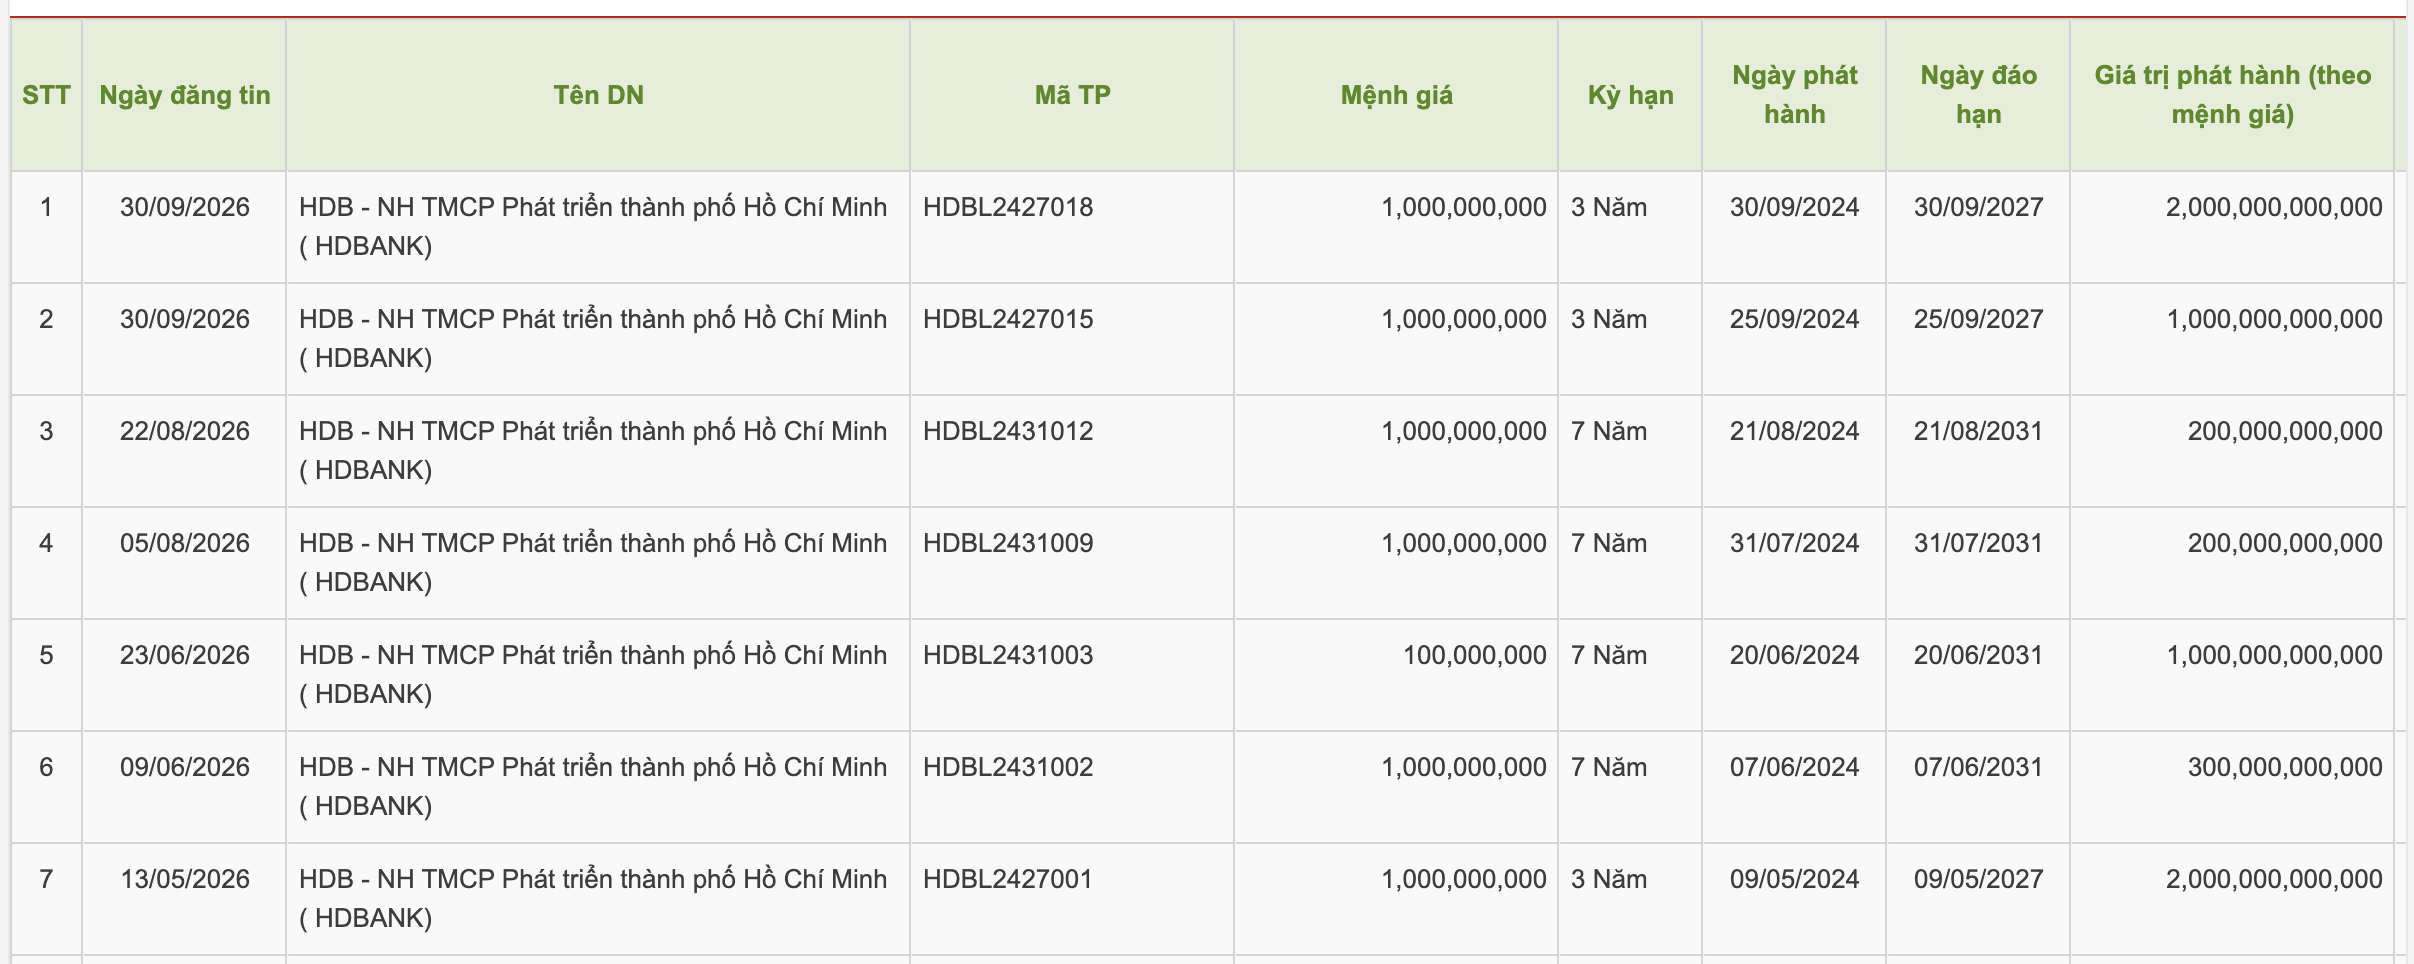Click posting date 22/08/2026

(185, 431)
